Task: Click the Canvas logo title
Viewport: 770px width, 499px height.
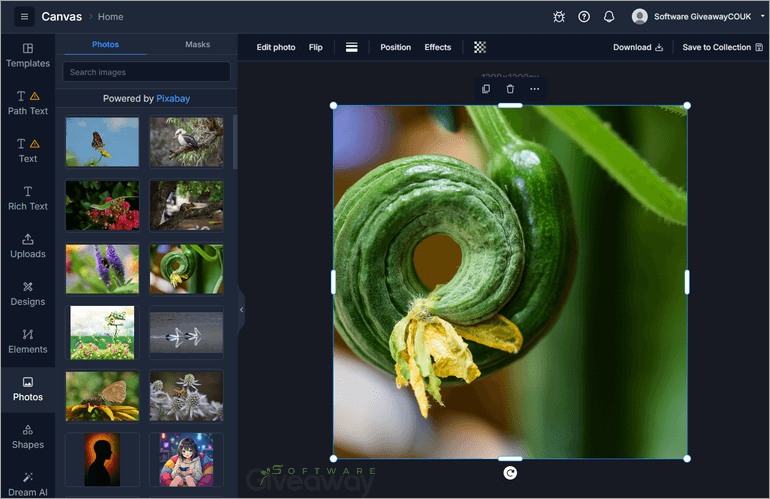Action: pyautogui.click(x=61, y=17)
